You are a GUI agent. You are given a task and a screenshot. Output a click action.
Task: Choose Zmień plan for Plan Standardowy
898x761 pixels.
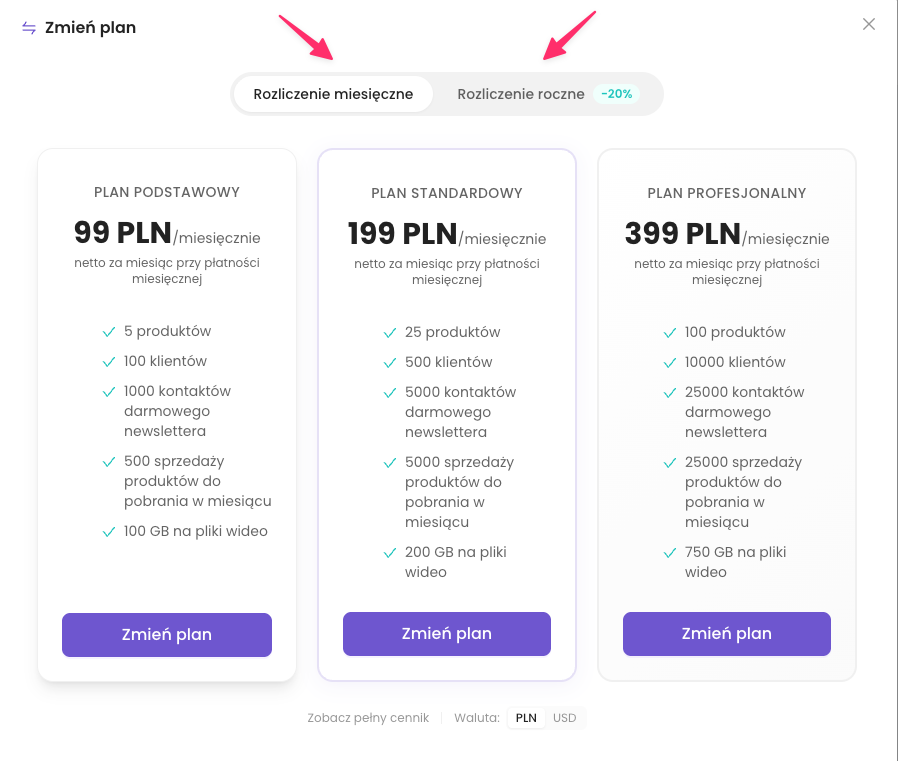447,634
